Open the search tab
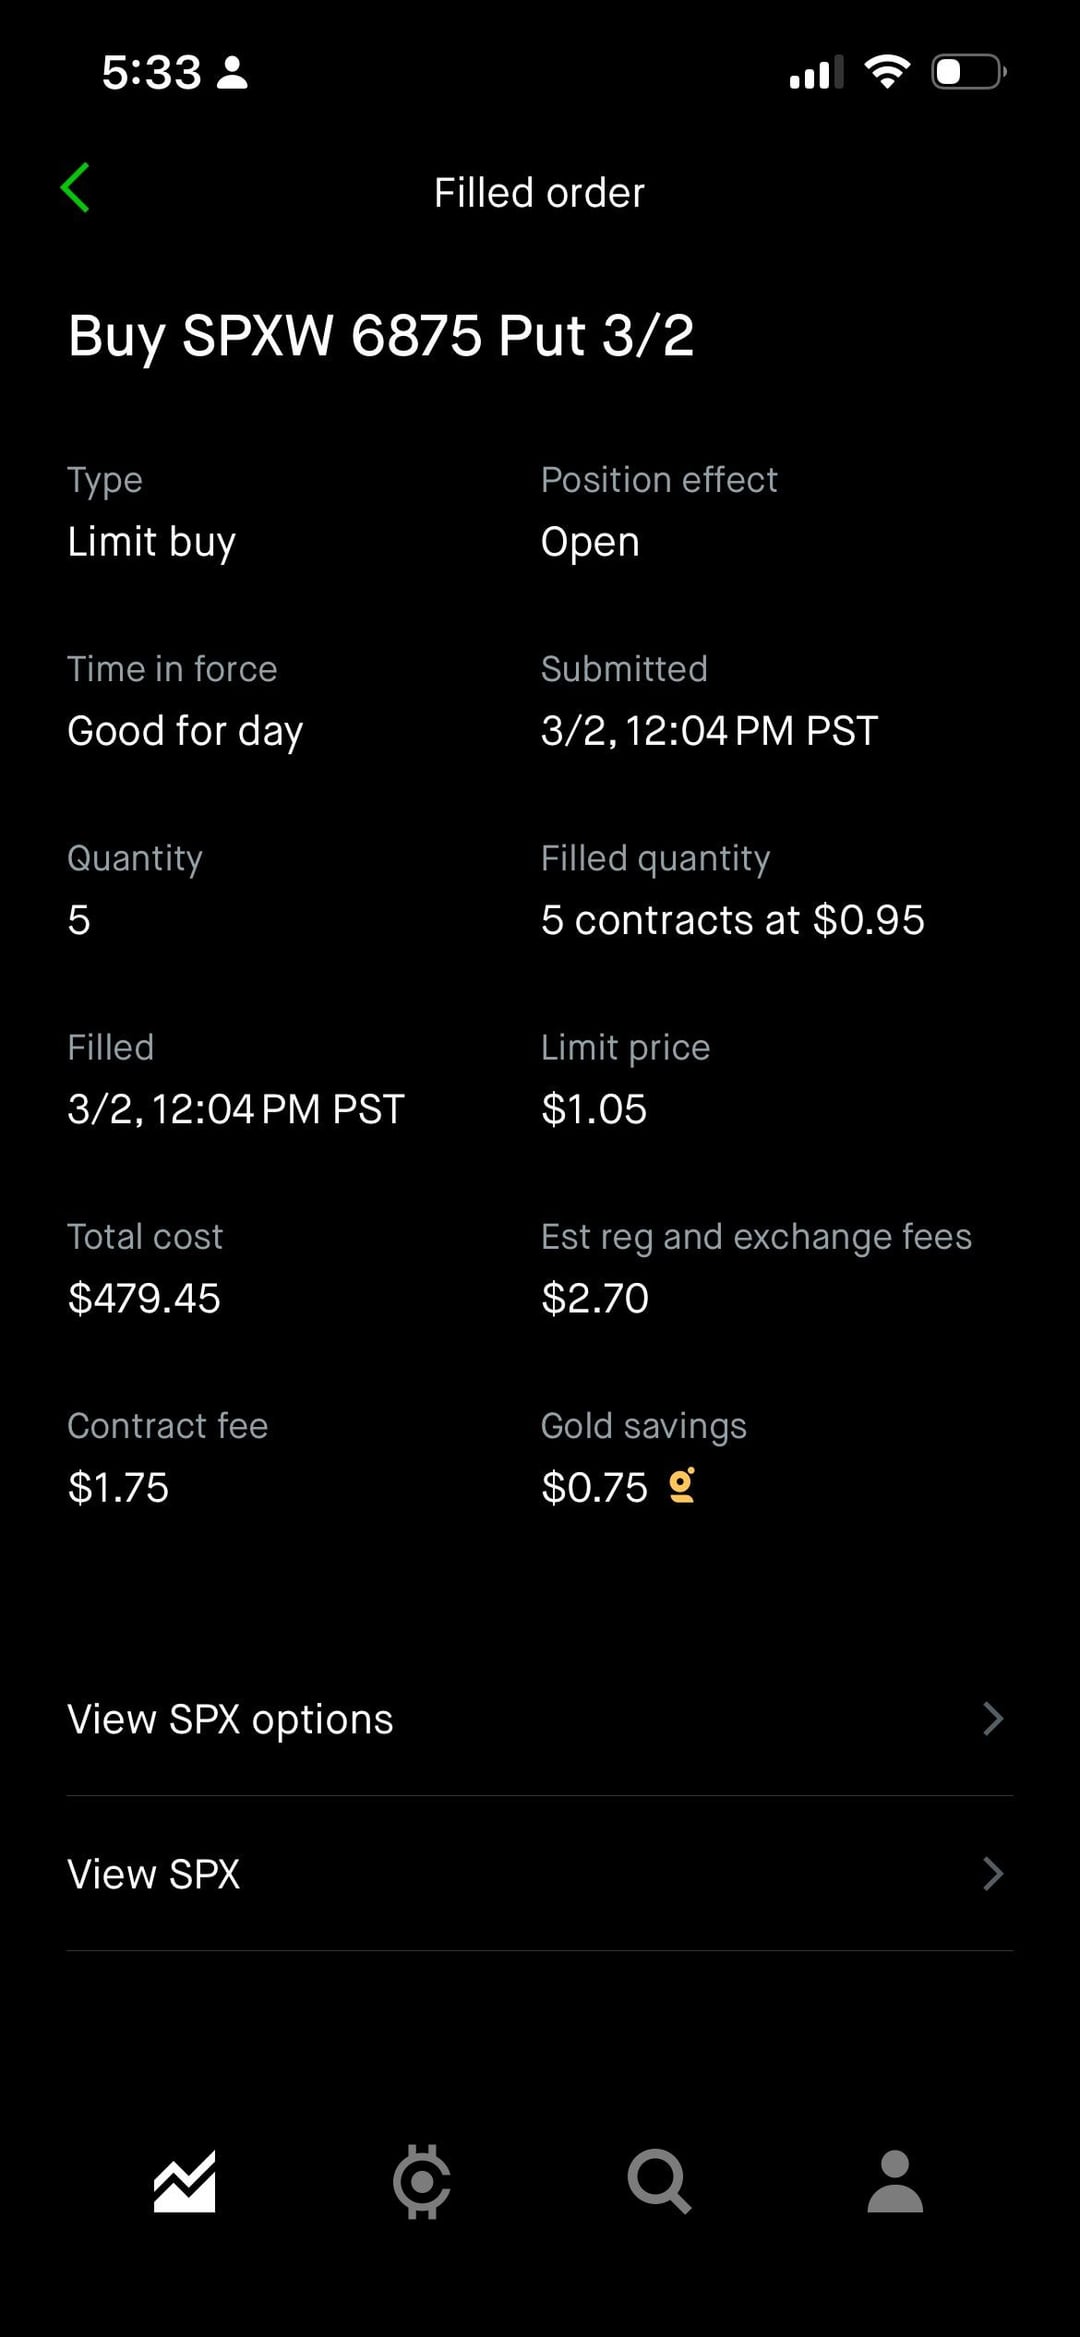The image size is (1080, 2337). coord(659,2181)
